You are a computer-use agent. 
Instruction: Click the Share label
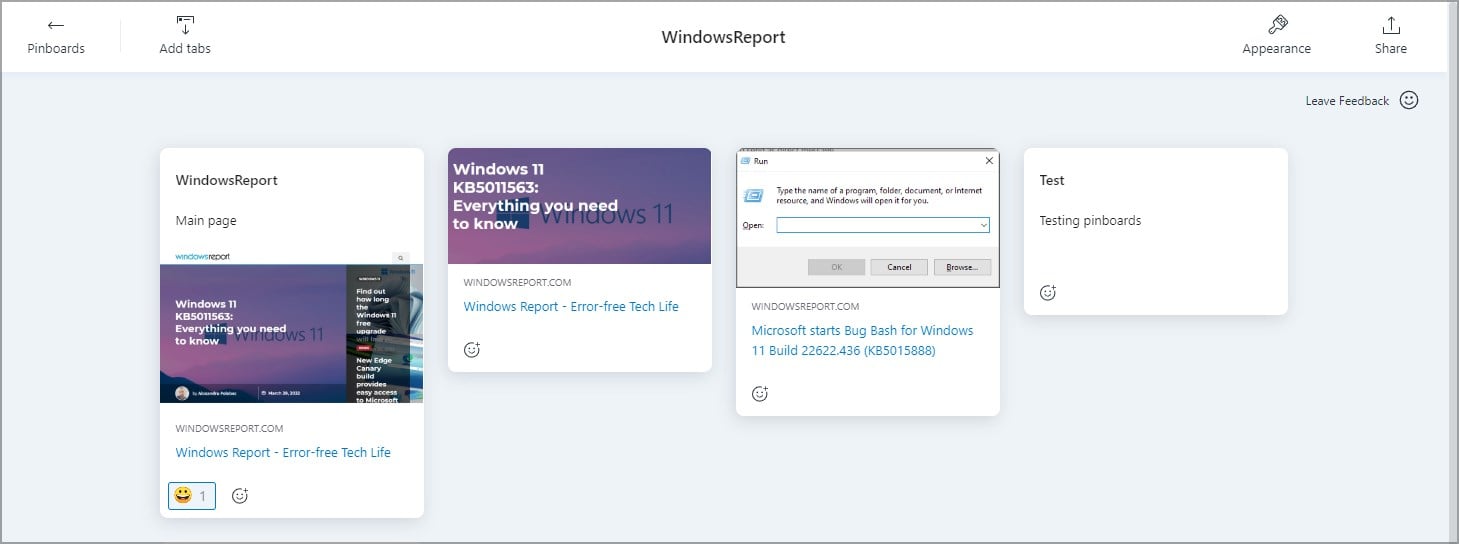tap(1391, 49)
